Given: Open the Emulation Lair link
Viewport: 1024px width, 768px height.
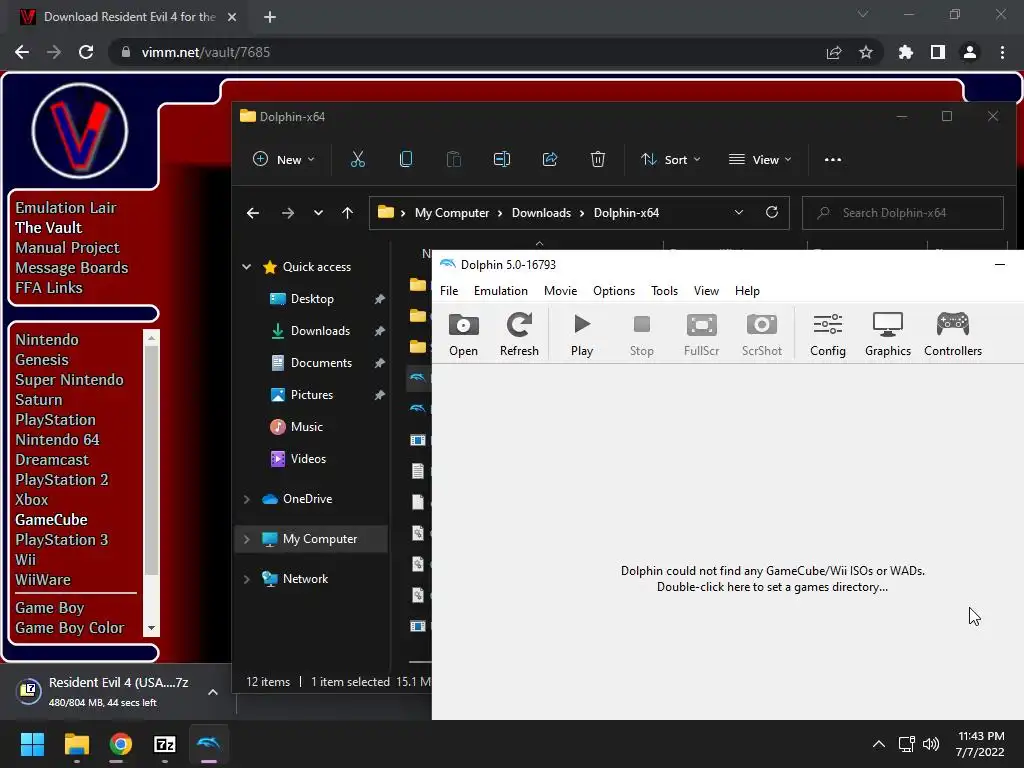Looking at the screenshot, I should 65,208.
